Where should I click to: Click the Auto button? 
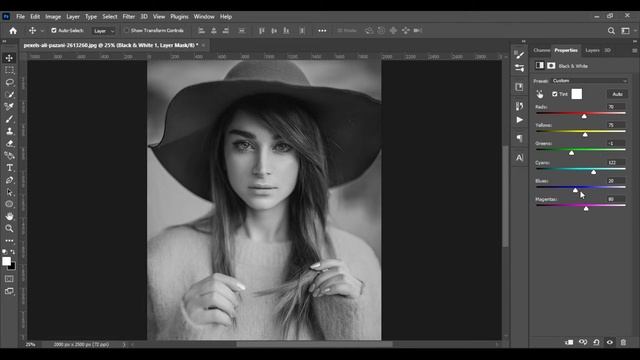tap(617, 94)
